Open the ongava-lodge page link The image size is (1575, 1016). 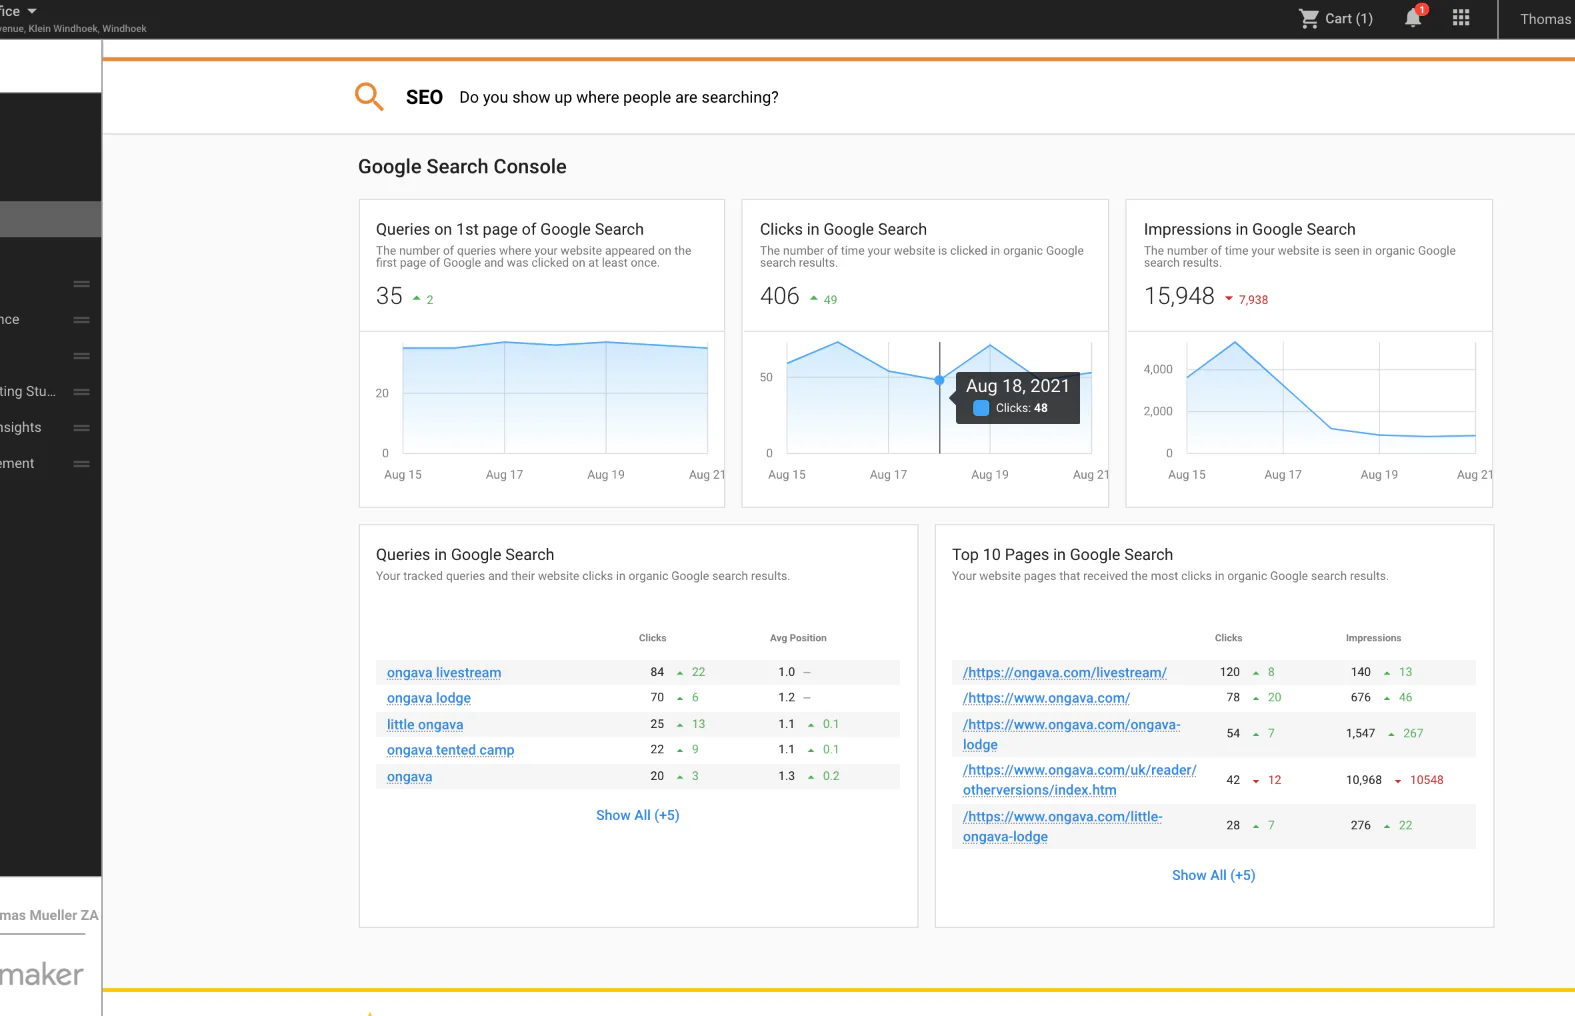1071,735
